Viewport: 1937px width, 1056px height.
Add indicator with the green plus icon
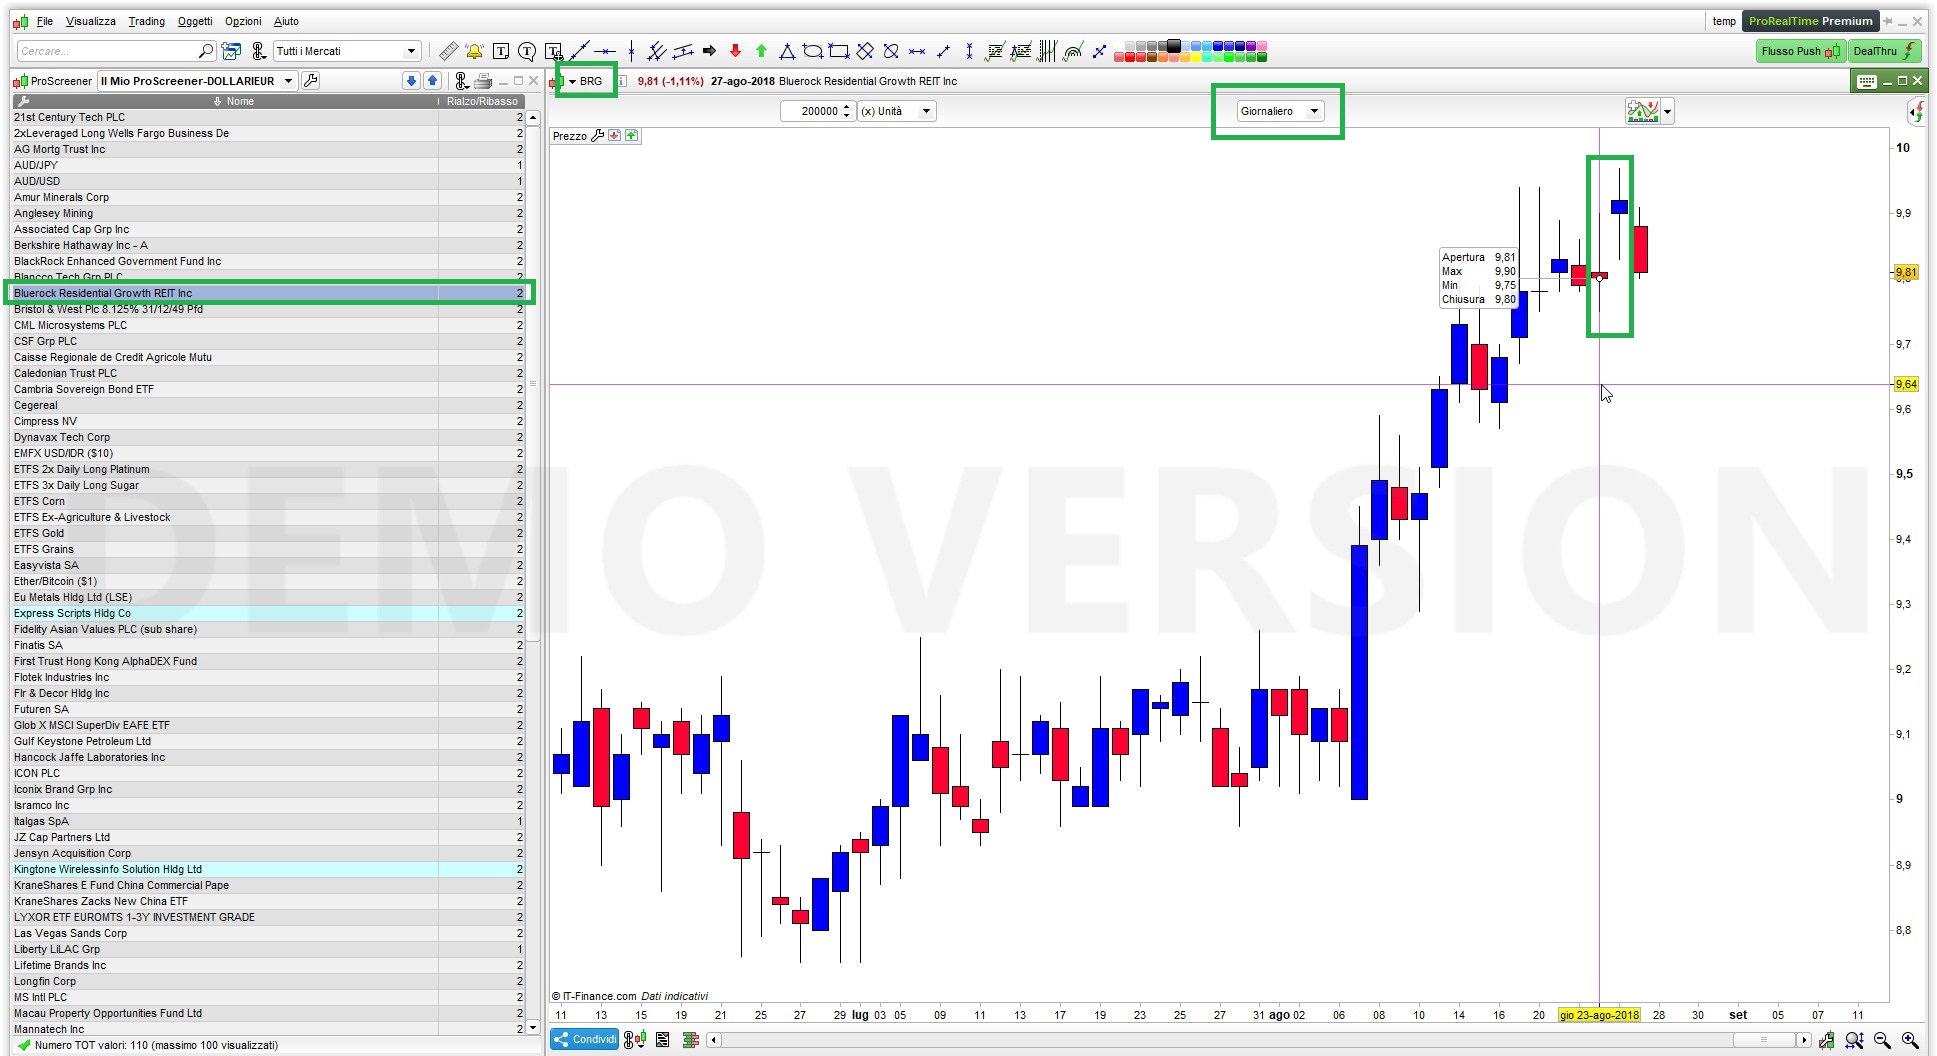tap(632, 136)
